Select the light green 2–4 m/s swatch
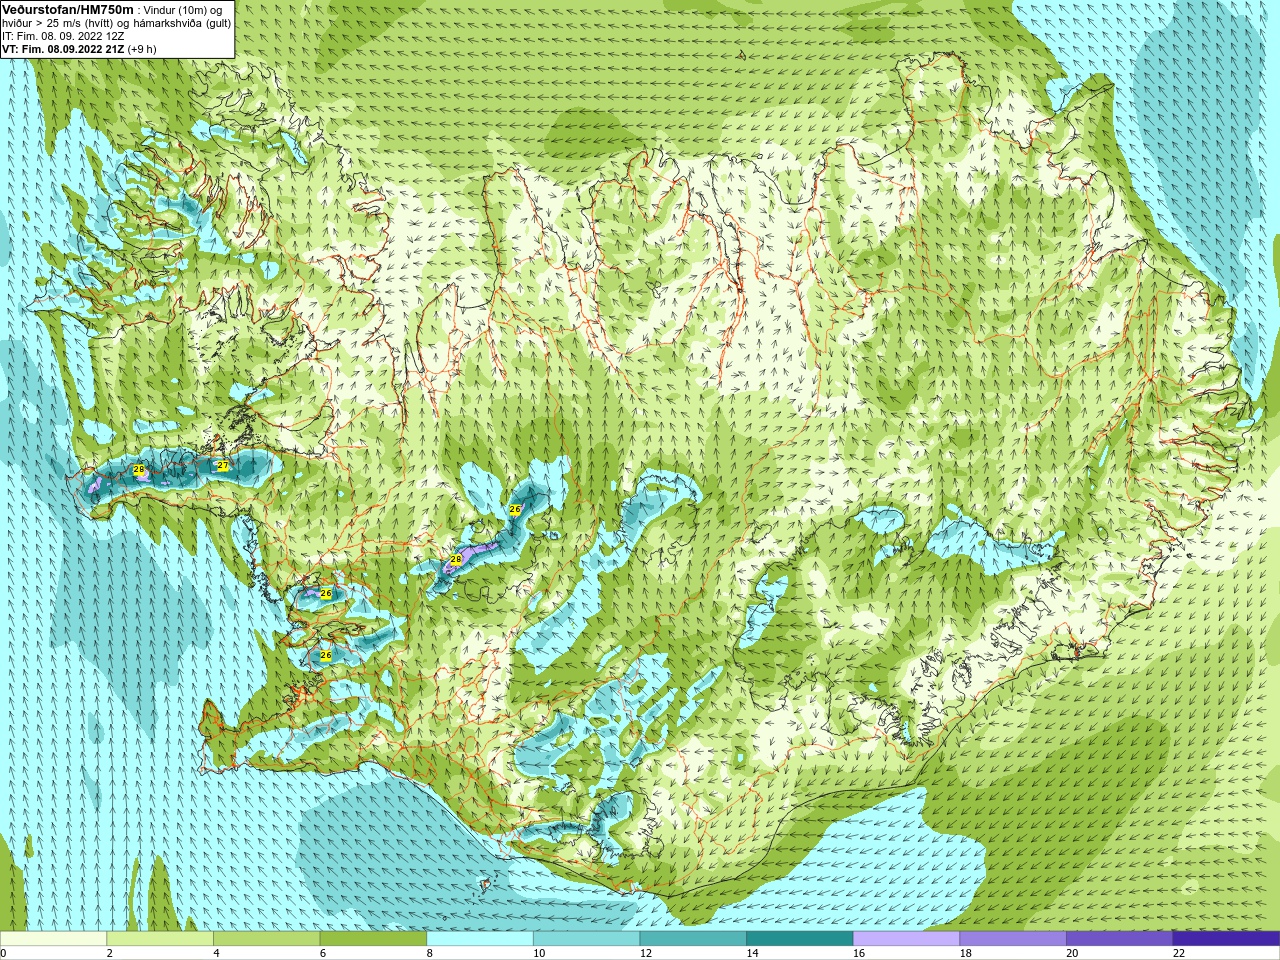 pos(159,939)
